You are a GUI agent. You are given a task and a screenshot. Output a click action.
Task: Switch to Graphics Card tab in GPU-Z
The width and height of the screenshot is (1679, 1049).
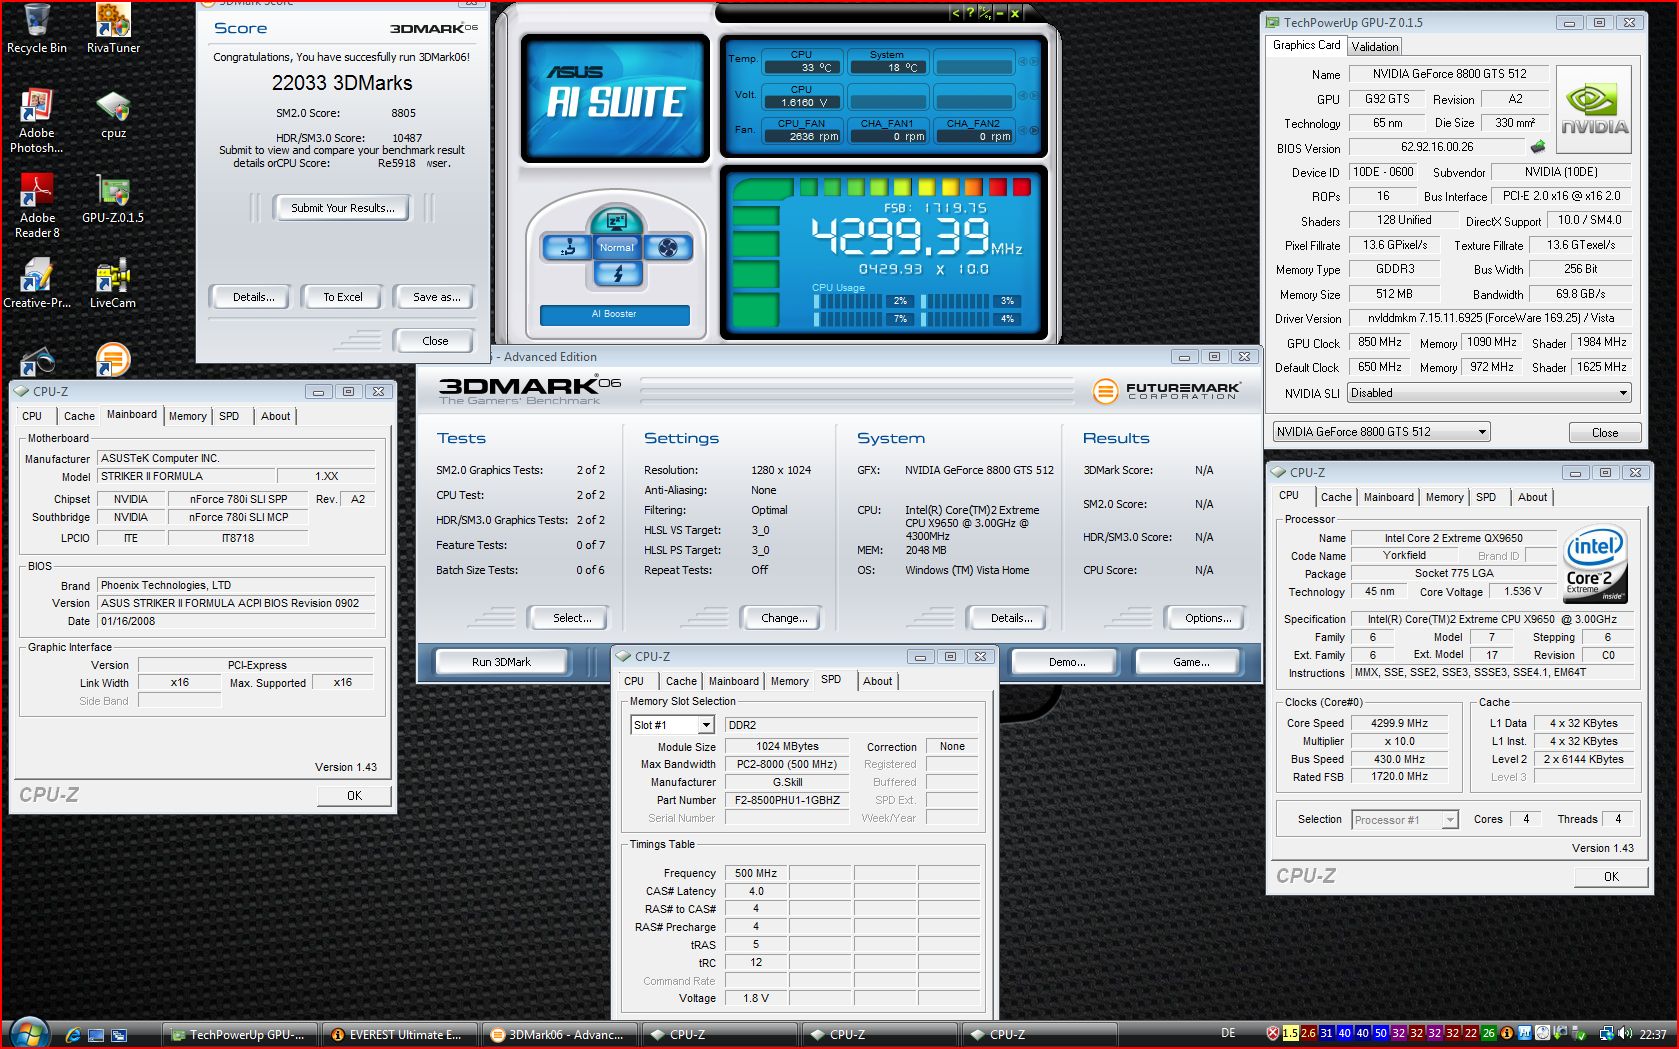pos(1306,45)
